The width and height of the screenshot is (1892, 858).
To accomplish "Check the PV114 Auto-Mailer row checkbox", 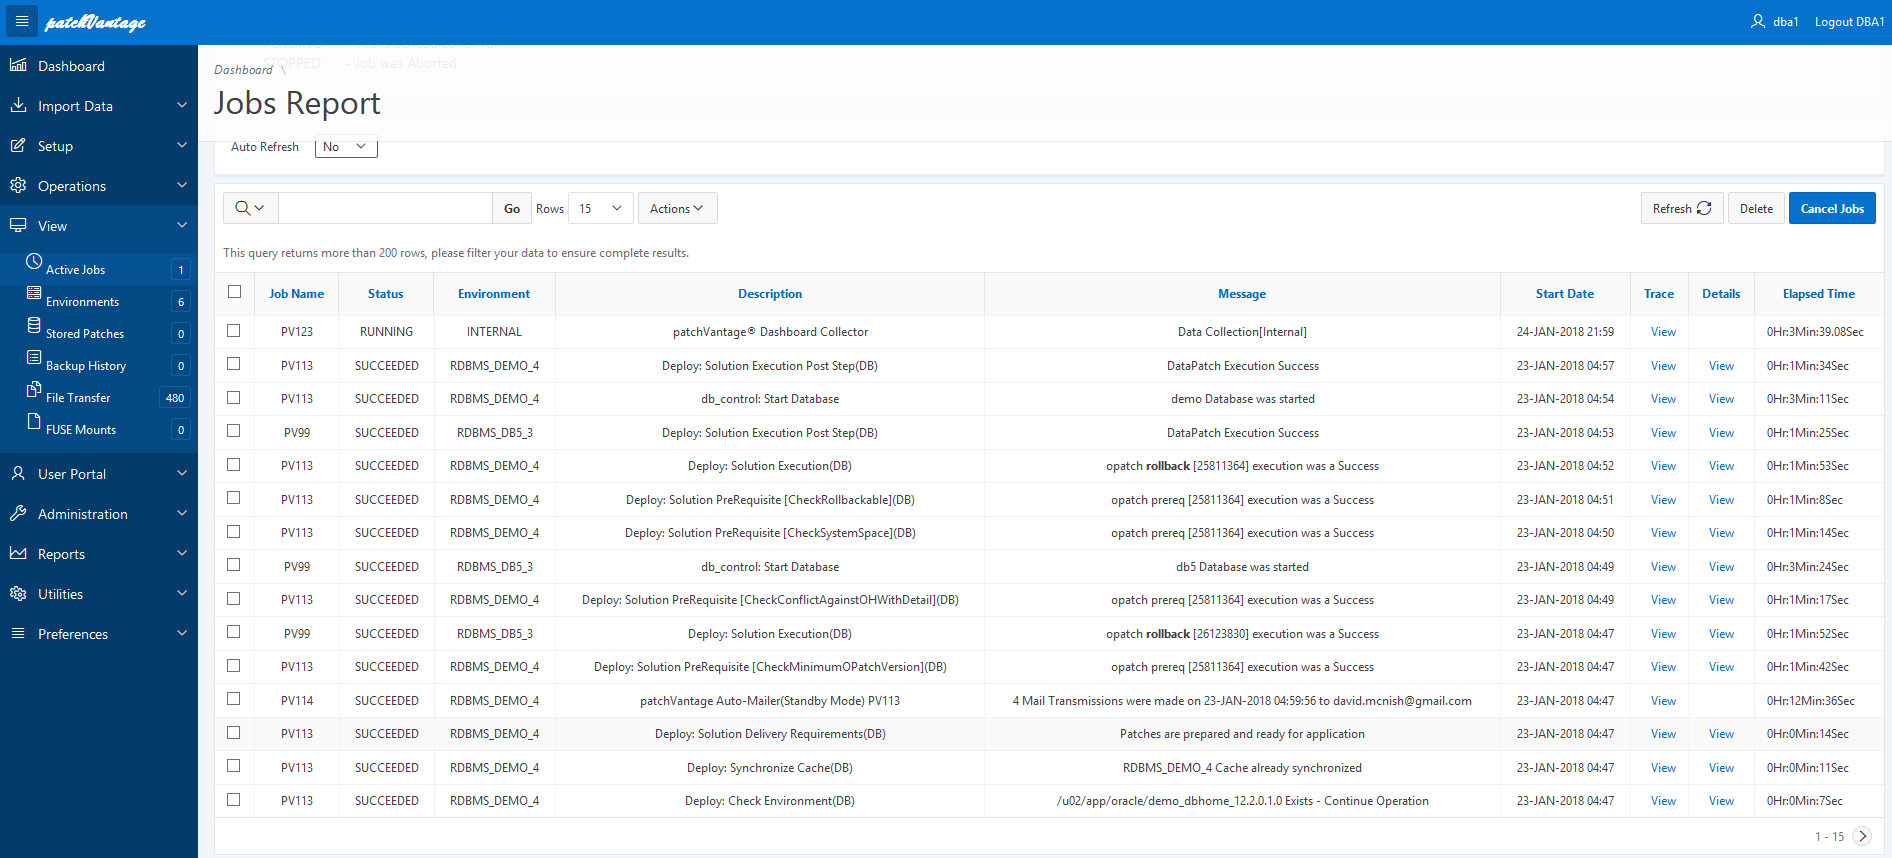I will pyautogui.click(x=234, y=699).
